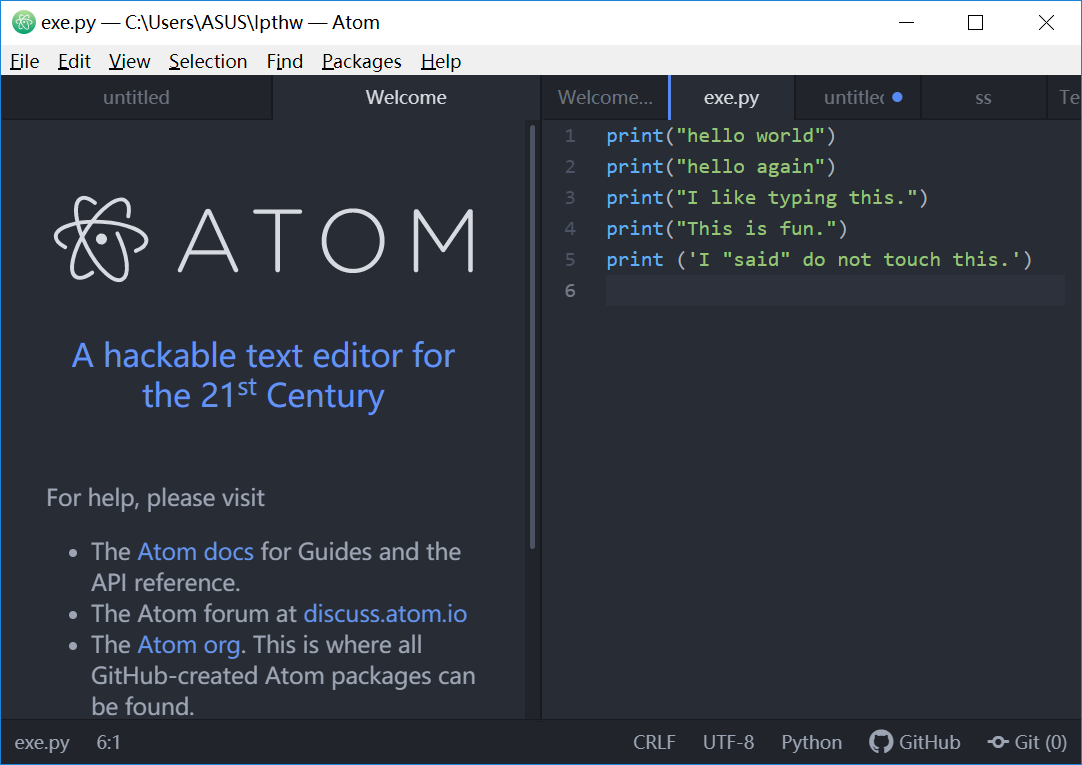Visit the discuss.atom.io forum link
1082x765 pixels.
coord(385,613)
